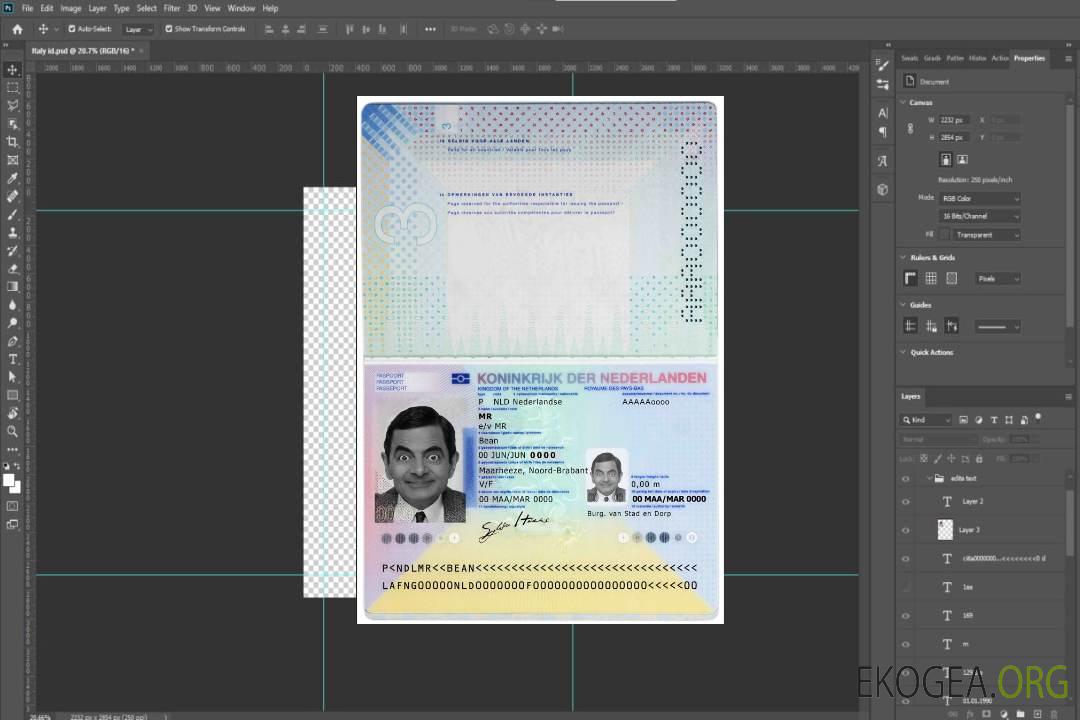
Task: Toggle visibility of the 169 text layer
Action: pyautogui.click(x=906, y=616)
